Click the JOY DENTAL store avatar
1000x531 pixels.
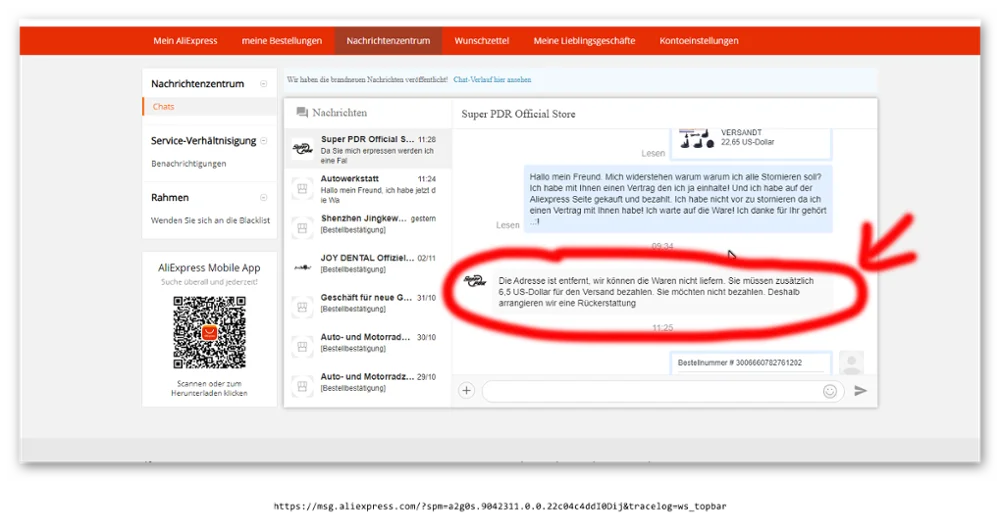[x=302, y=268]
